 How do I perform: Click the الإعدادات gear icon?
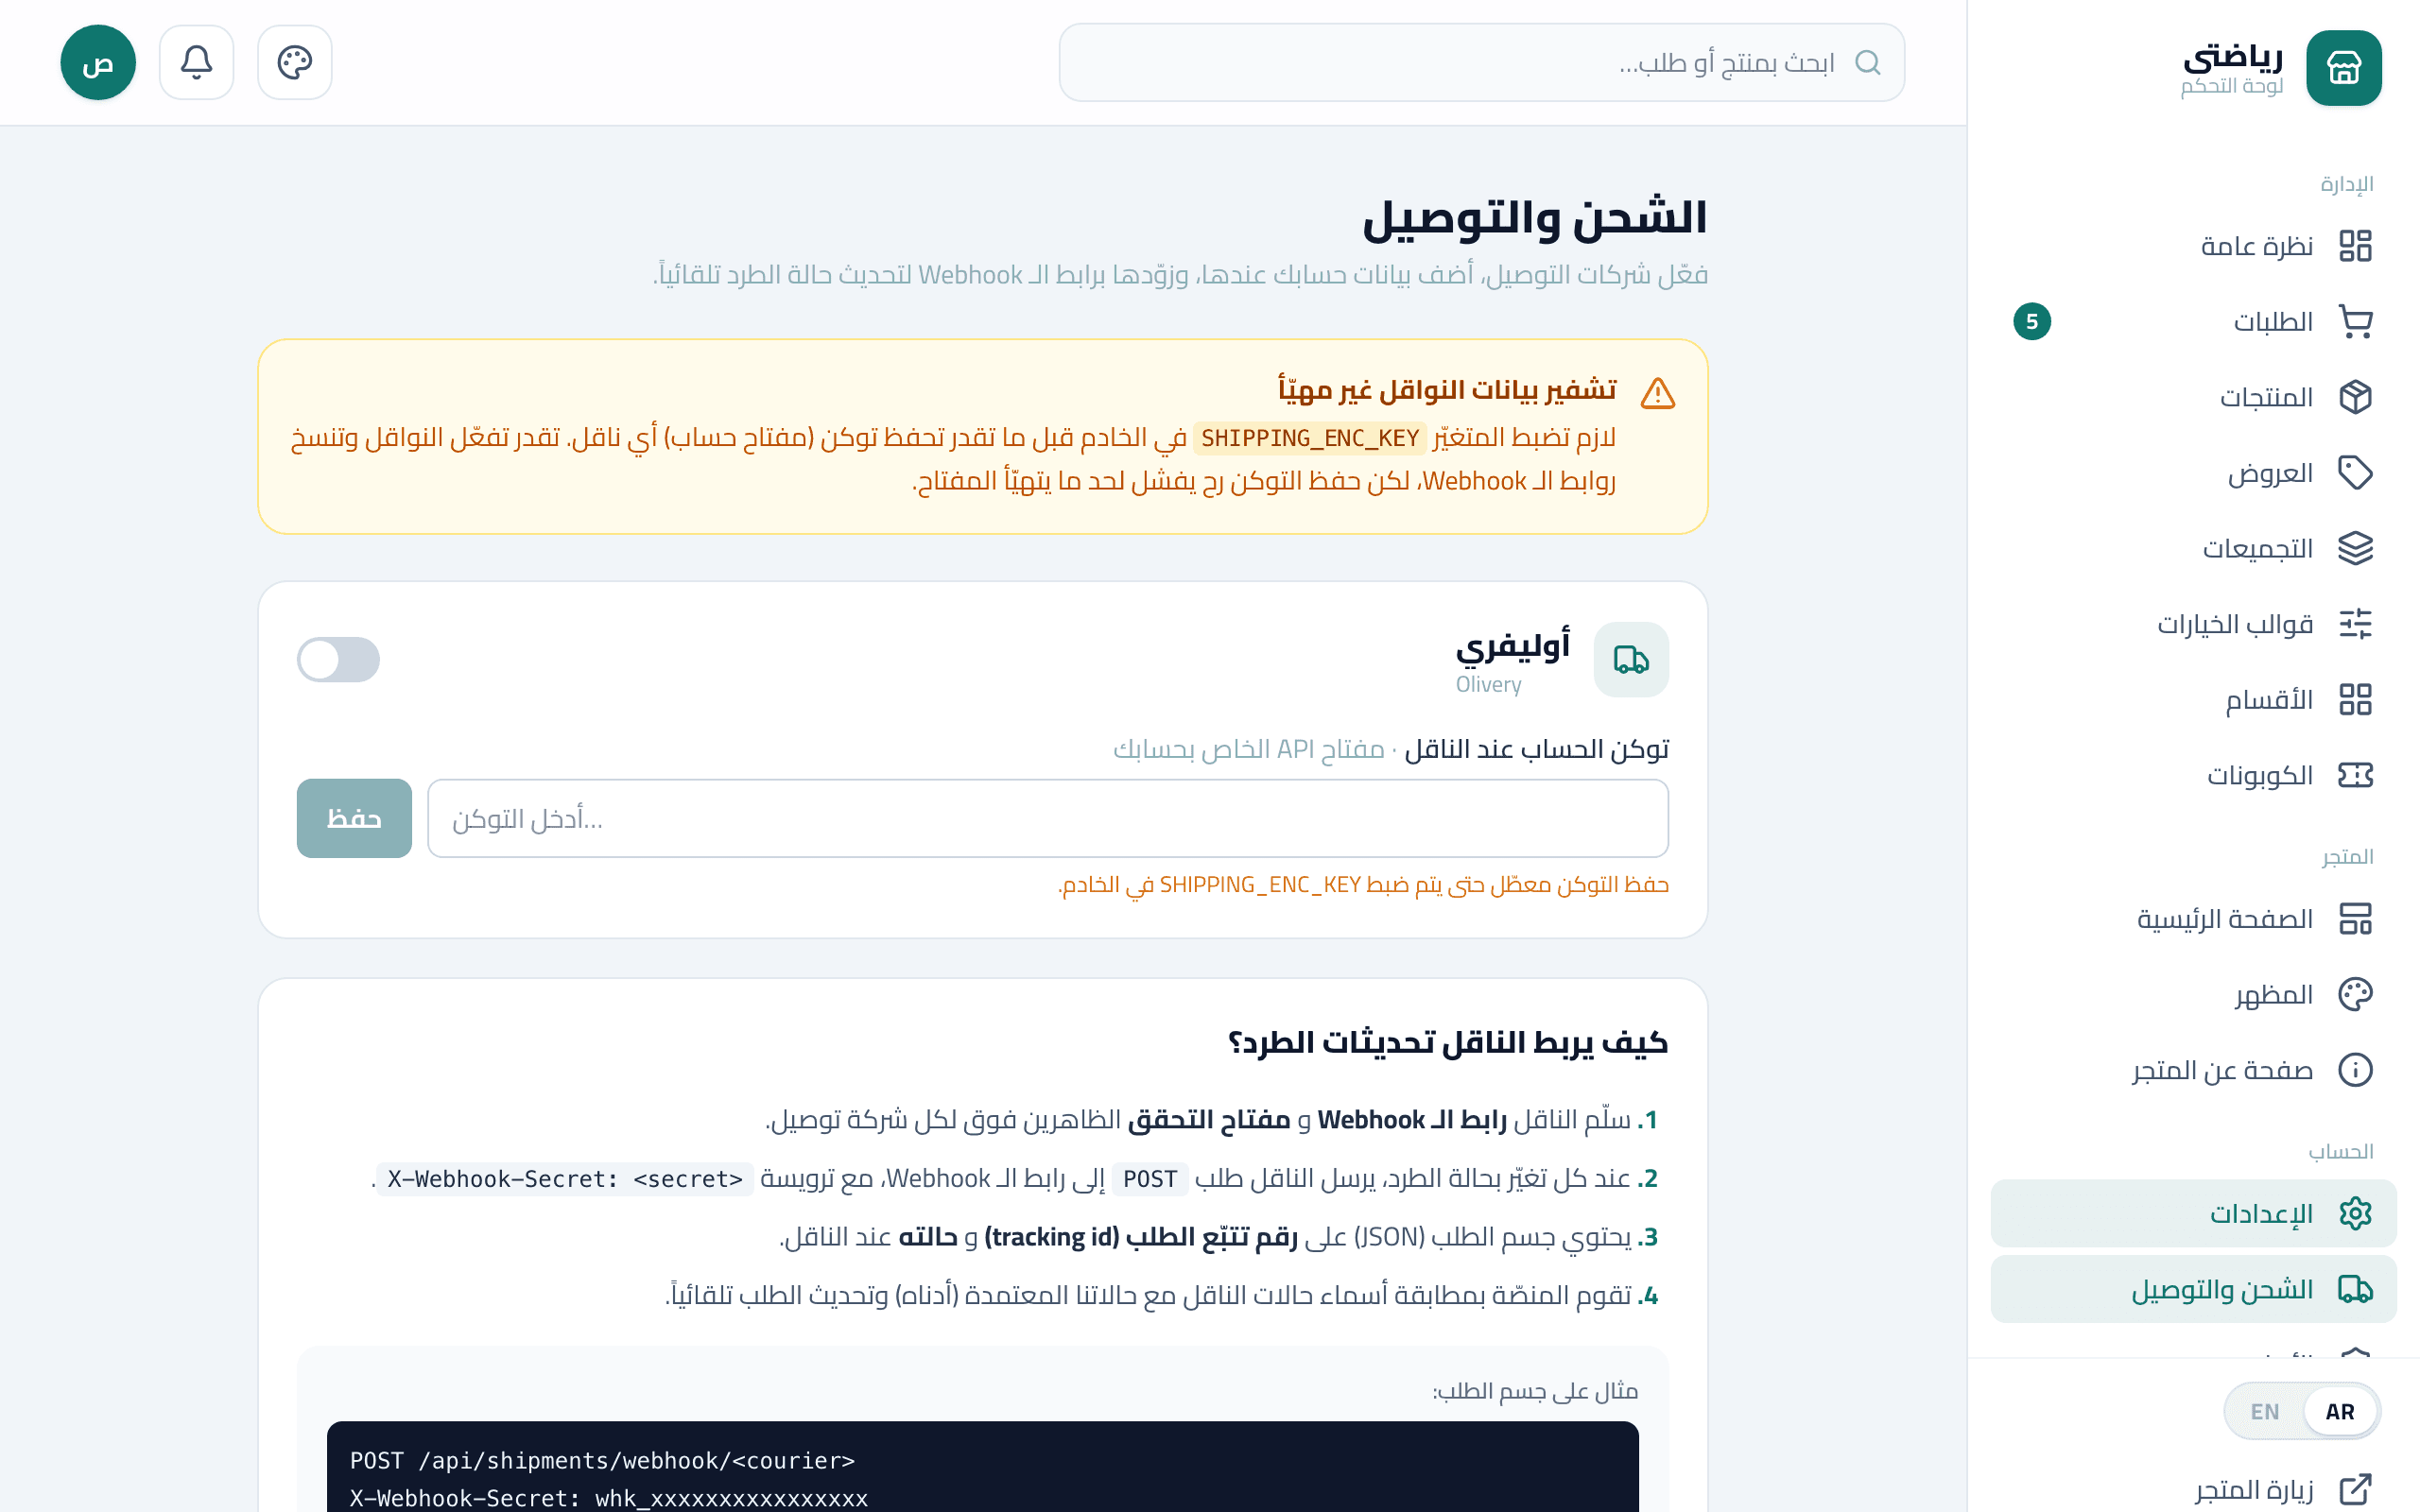tap(2355, 1213)
